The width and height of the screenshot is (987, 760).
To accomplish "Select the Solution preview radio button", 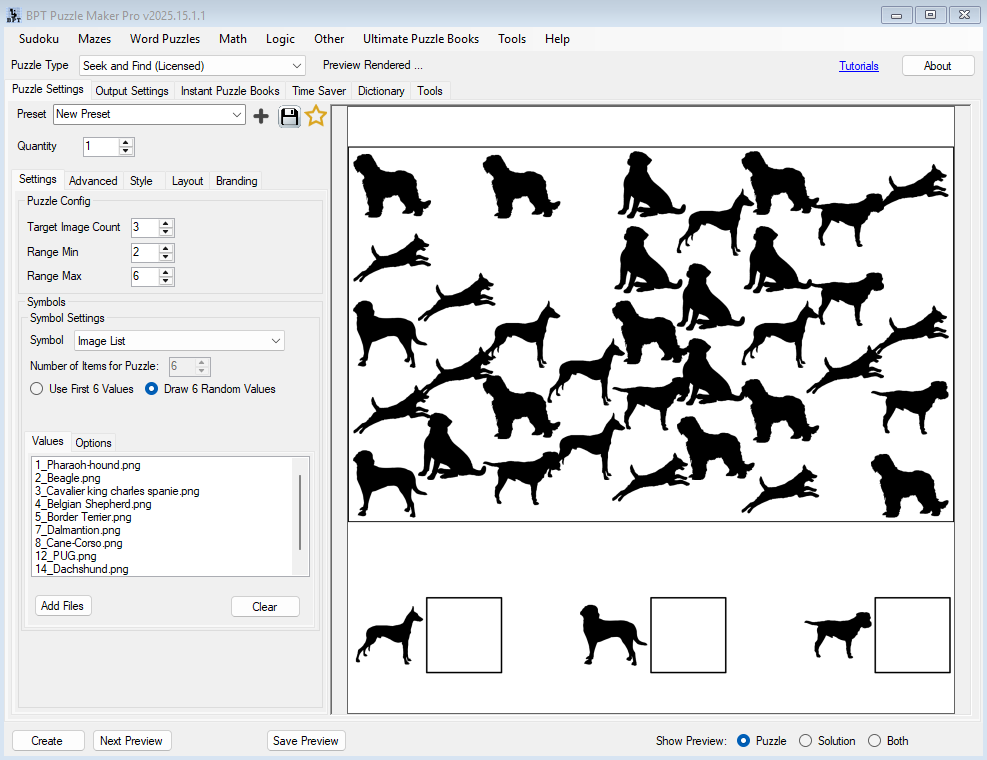I will point(806,741).
